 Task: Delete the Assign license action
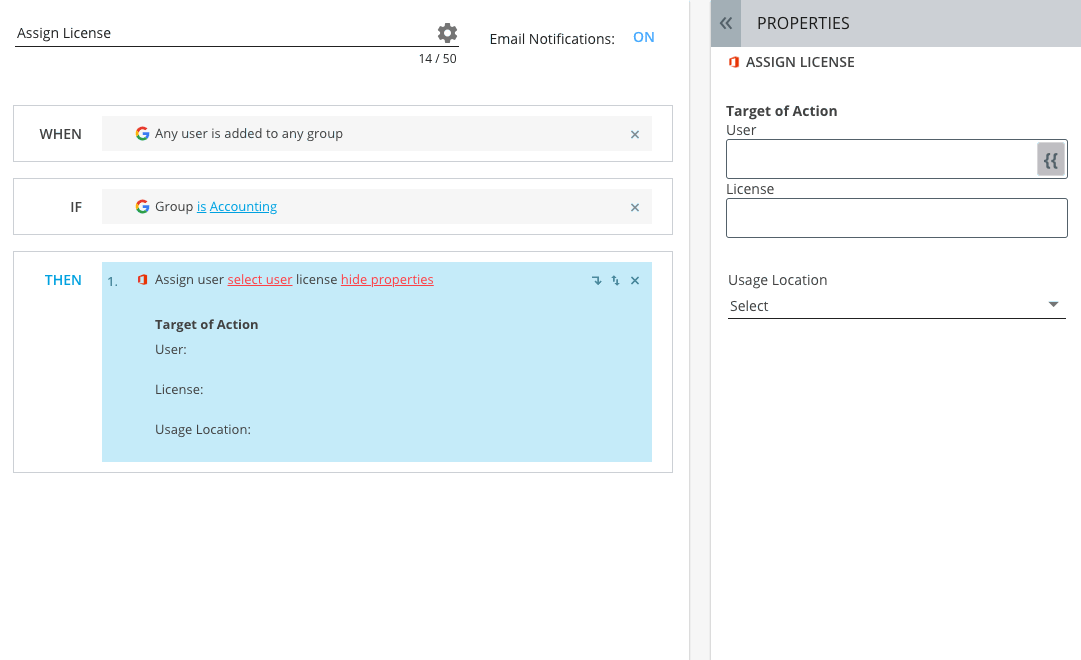[x=634, y=280]
